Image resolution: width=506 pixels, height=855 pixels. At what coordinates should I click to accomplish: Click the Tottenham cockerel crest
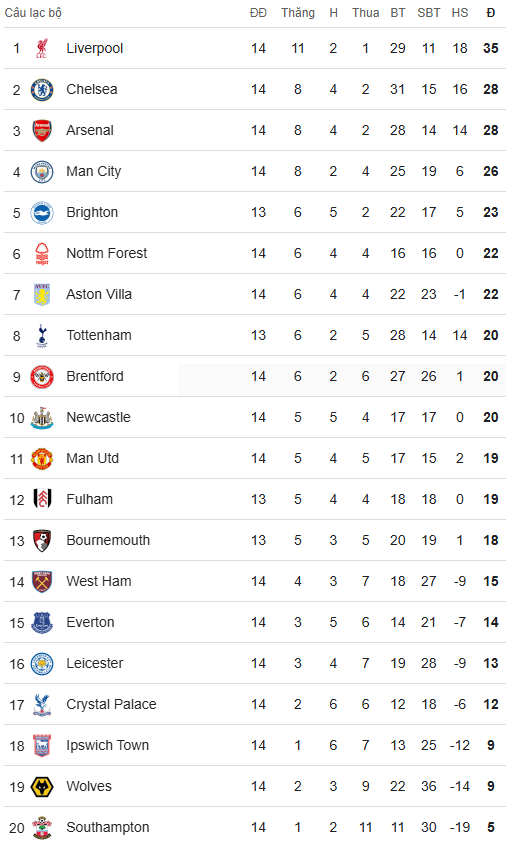42,335
